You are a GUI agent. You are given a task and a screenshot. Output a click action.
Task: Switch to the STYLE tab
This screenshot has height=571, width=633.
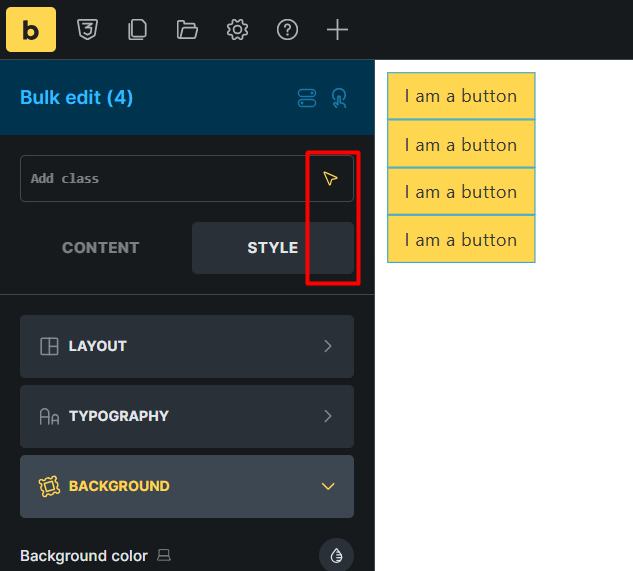click(273, 248)
